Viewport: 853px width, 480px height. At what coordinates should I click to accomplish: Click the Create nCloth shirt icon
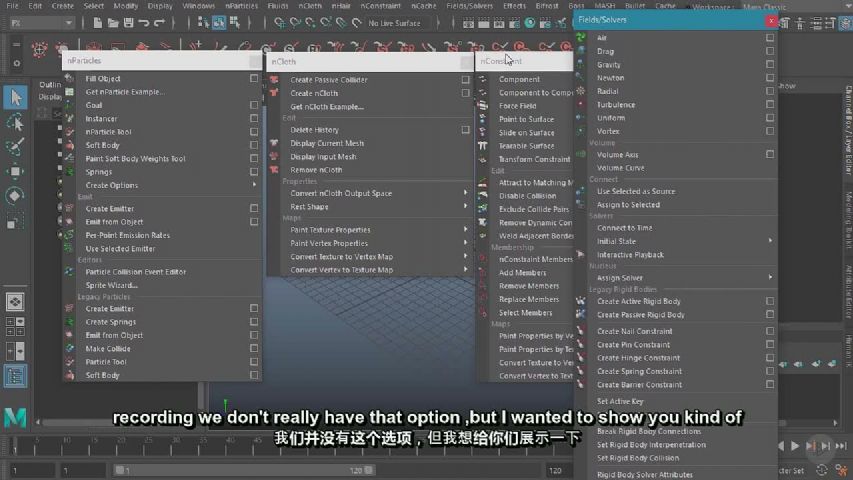click(x=274, y=93)
